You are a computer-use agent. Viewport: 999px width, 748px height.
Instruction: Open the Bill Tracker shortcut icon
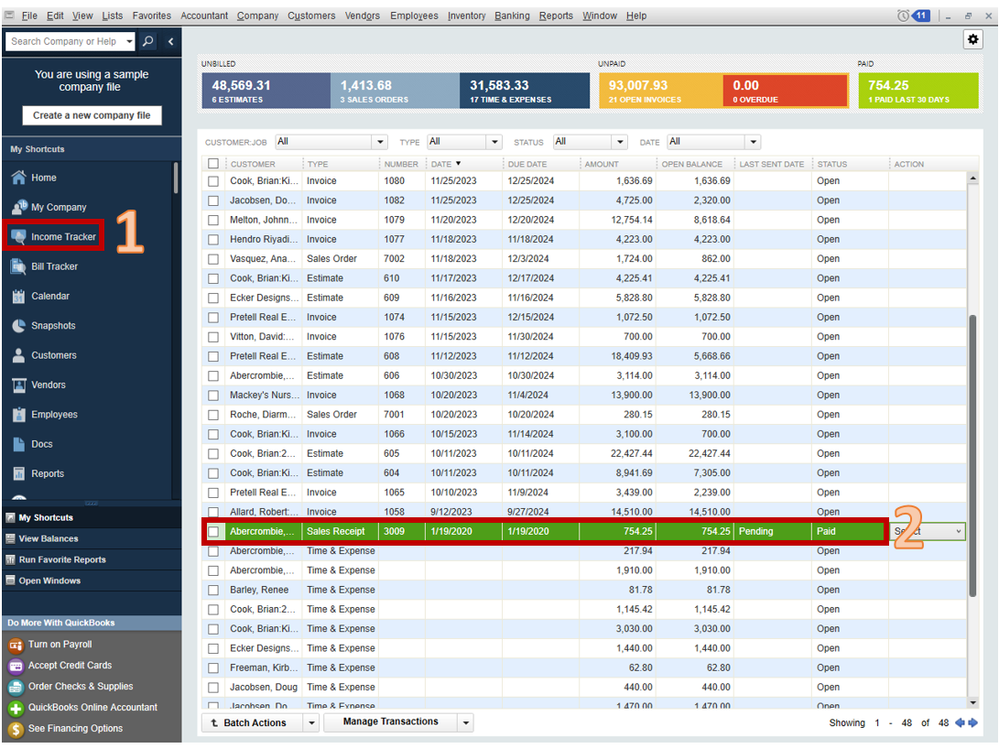click(19, 266)
